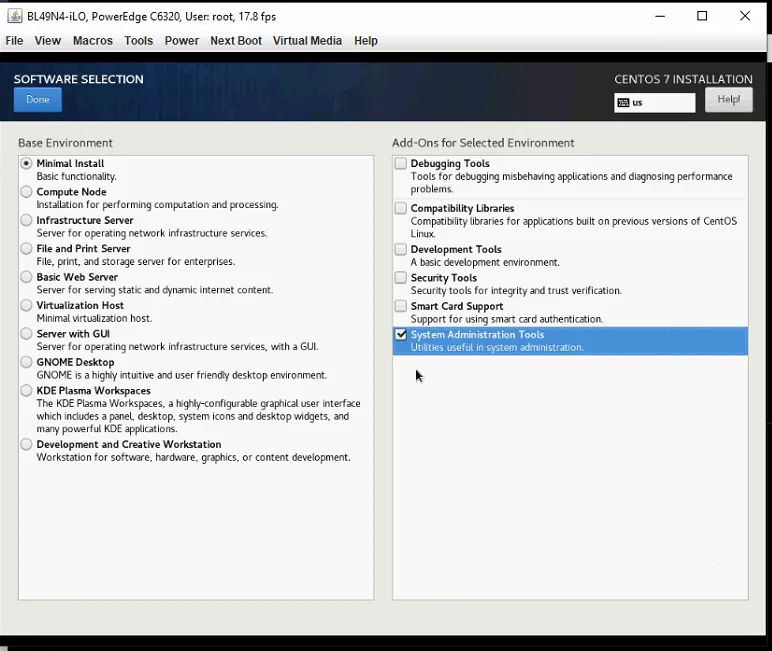Click the Java app icon in title bar
Screen dimensions: 772x651
[15, 16]
